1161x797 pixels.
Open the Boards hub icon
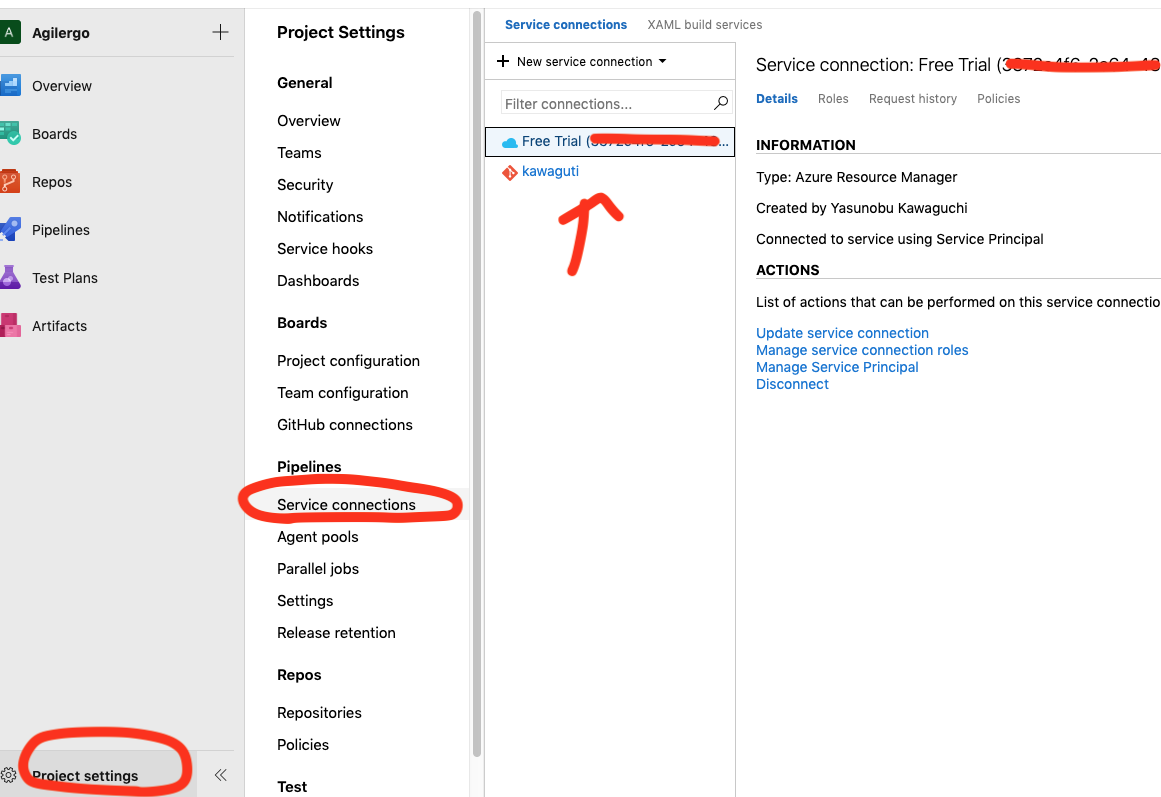[10, 134]
